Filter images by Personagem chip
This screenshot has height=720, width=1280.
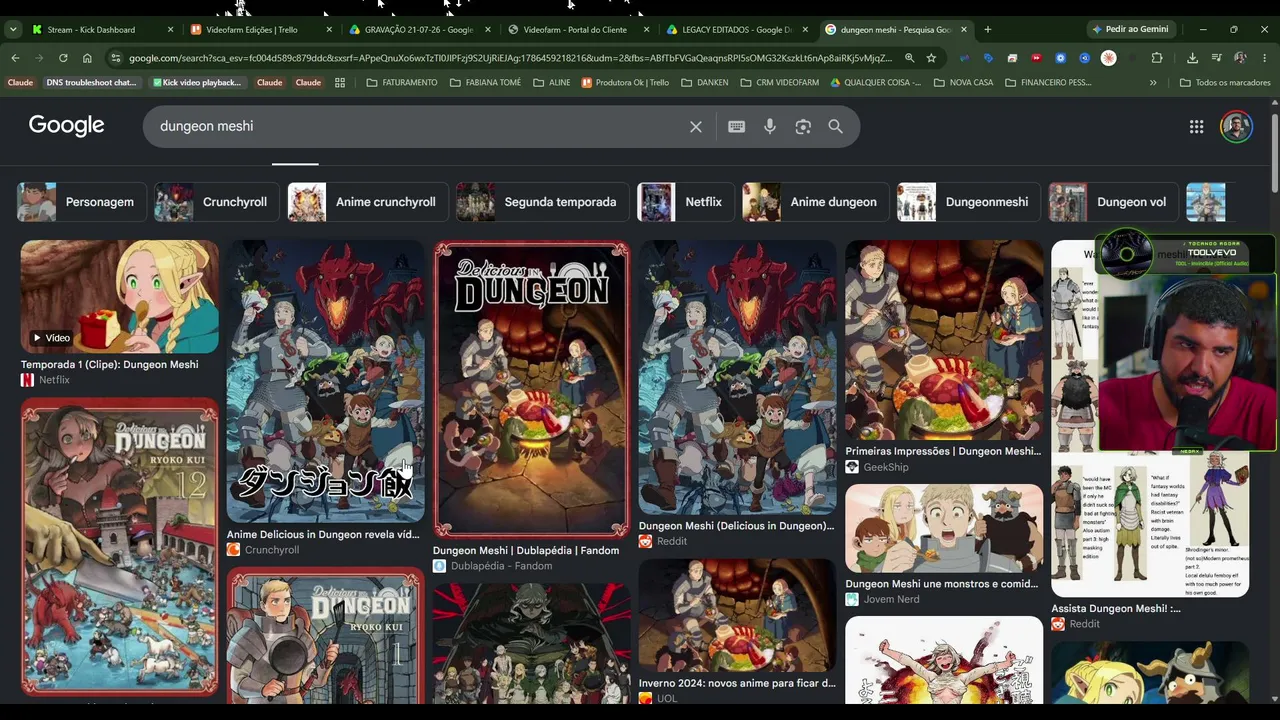pyautogui.click(x=82, y=202)
